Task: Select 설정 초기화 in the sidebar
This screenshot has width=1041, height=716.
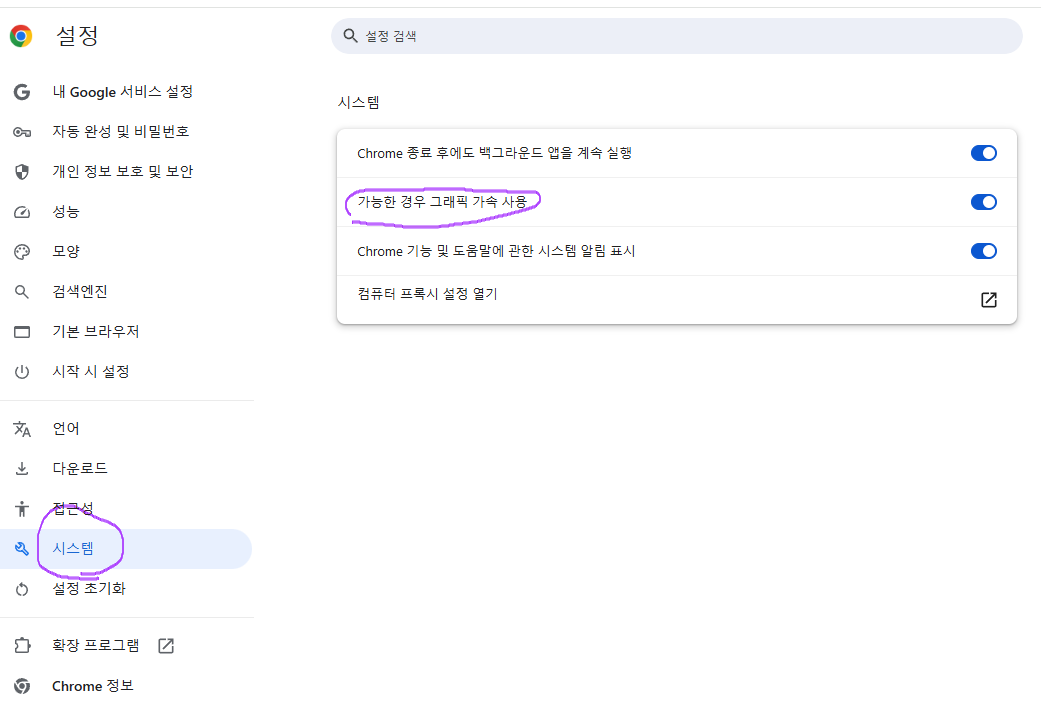Action: 89,589
